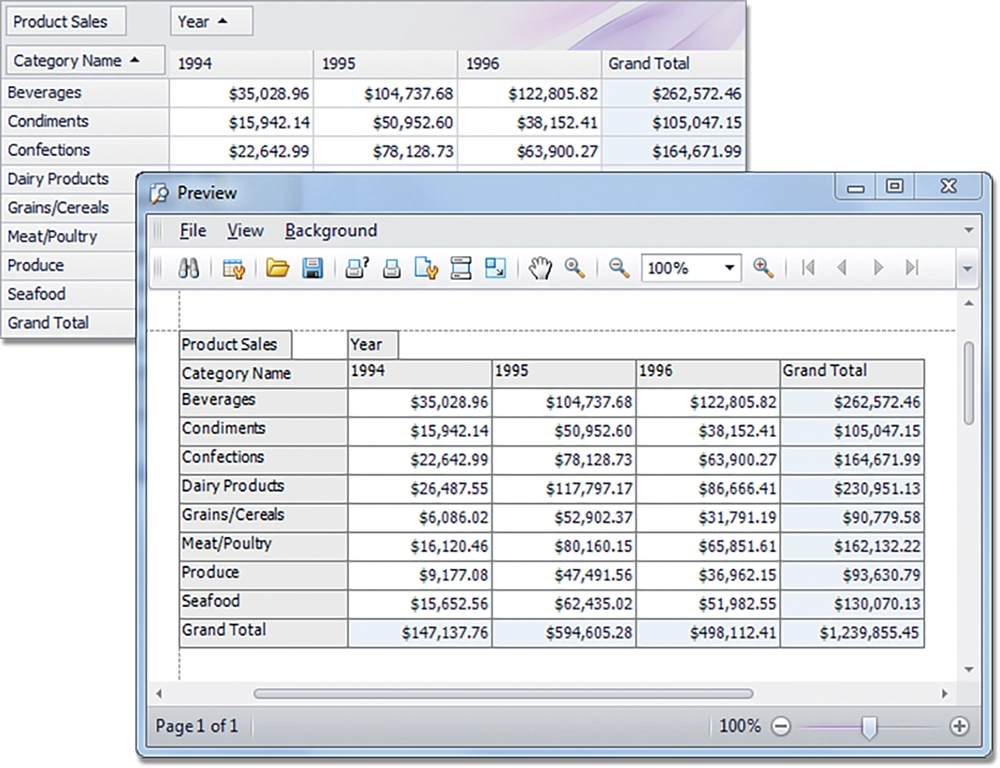This screenshot has height=768, width=1000.
Task: Click the Zoom In toolbar icon
Action: pyautogui.click(x=763, y=268)
